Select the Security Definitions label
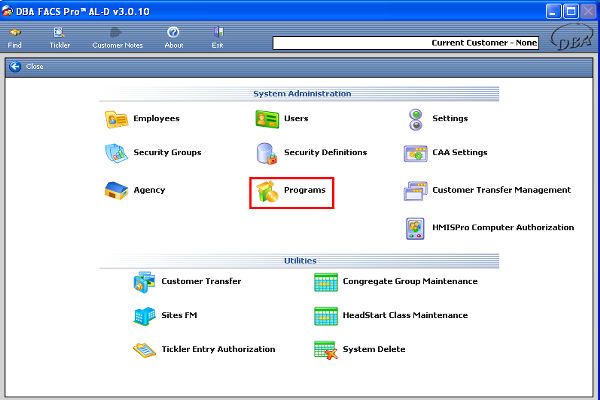This screenshot has height=400, width=600. click(x=325, y=152)
